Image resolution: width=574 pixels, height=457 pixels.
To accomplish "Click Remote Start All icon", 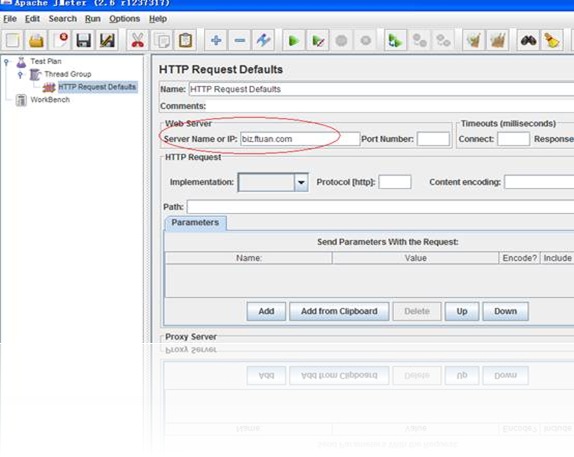I will (395, 40).
